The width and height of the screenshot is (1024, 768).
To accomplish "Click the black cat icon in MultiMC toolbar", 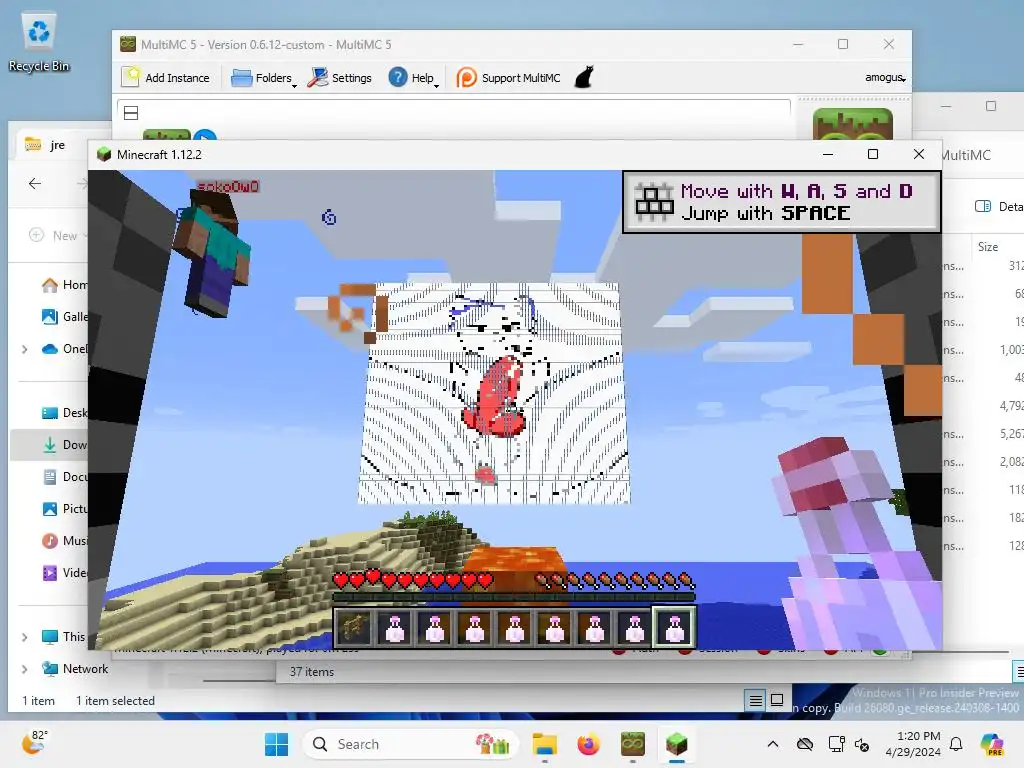I will [x=584, y=77].
